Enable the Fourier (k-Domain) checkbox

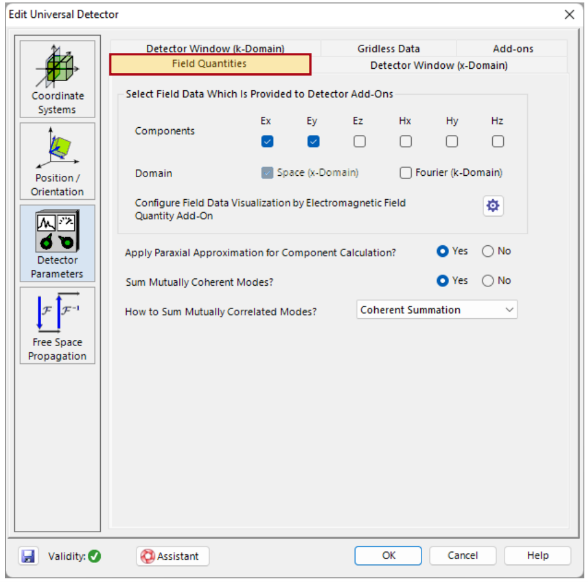(x=405, y=173)
